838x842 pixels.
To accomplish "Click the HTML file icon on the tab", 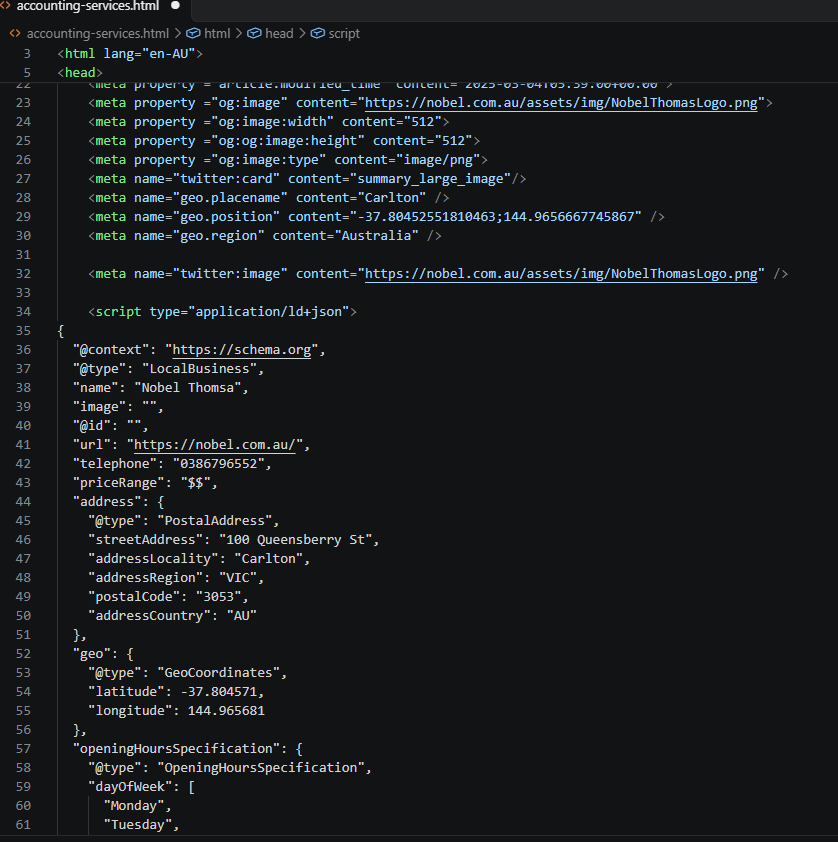I will pyautogui.click(x=5, y=6).
